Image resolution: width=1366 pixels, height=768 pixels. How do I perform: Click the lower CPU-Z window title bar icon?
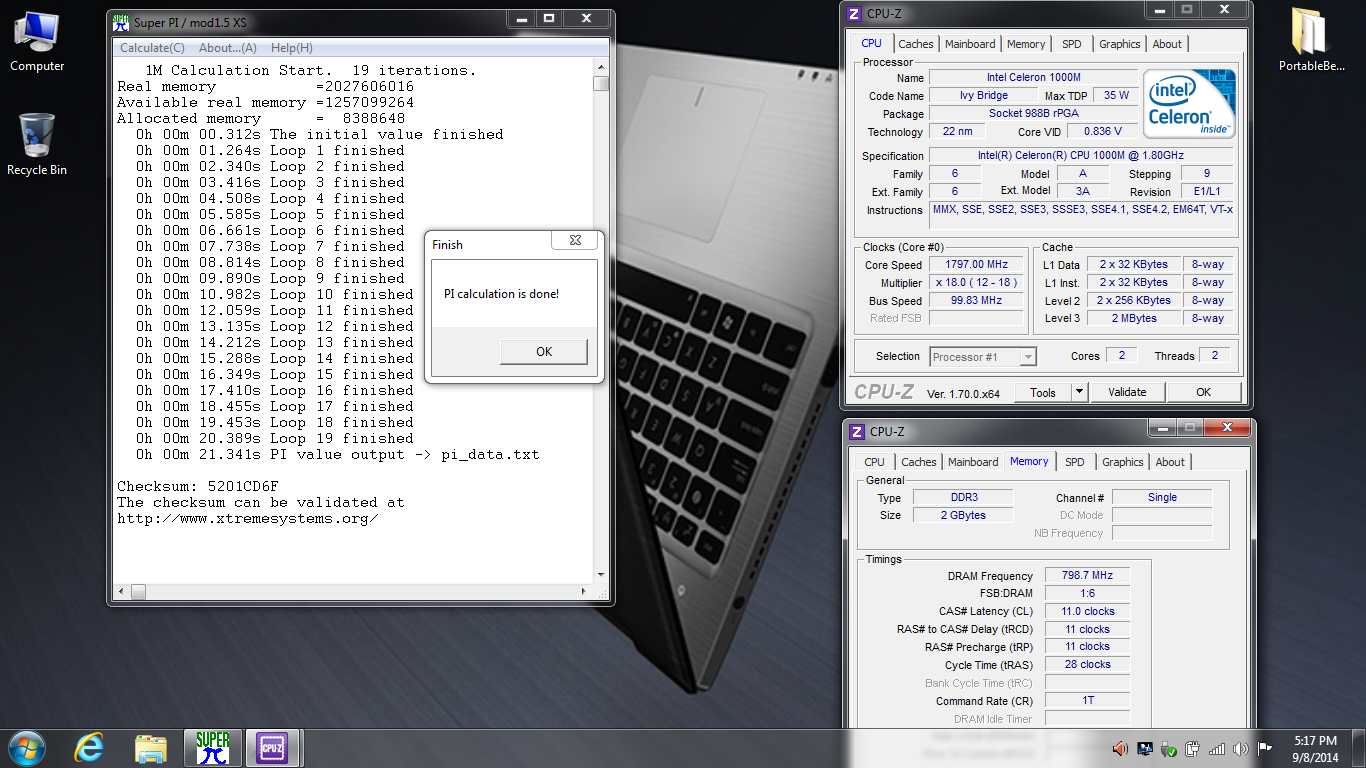[857, 431]
